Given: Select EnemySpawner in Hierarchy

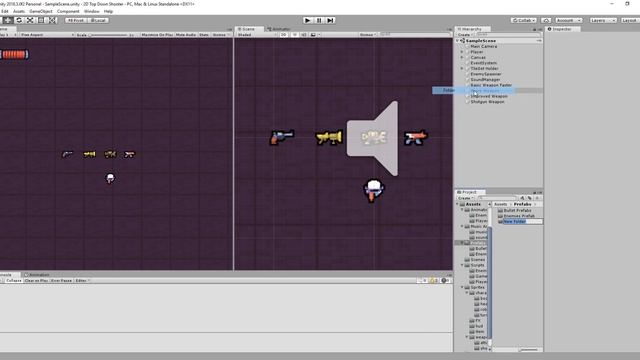Looking at the screenshot, I should click(485, 74).
